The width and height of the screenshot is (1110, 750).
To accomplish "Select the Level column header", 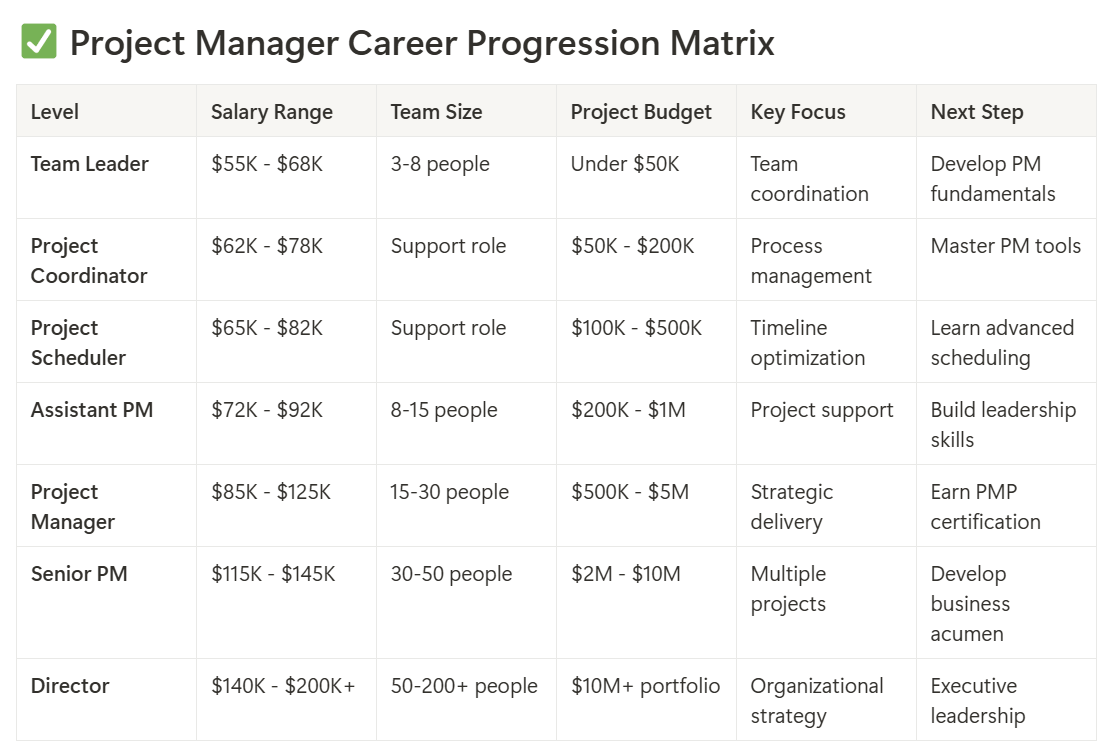I will click(x=55, y=112).
